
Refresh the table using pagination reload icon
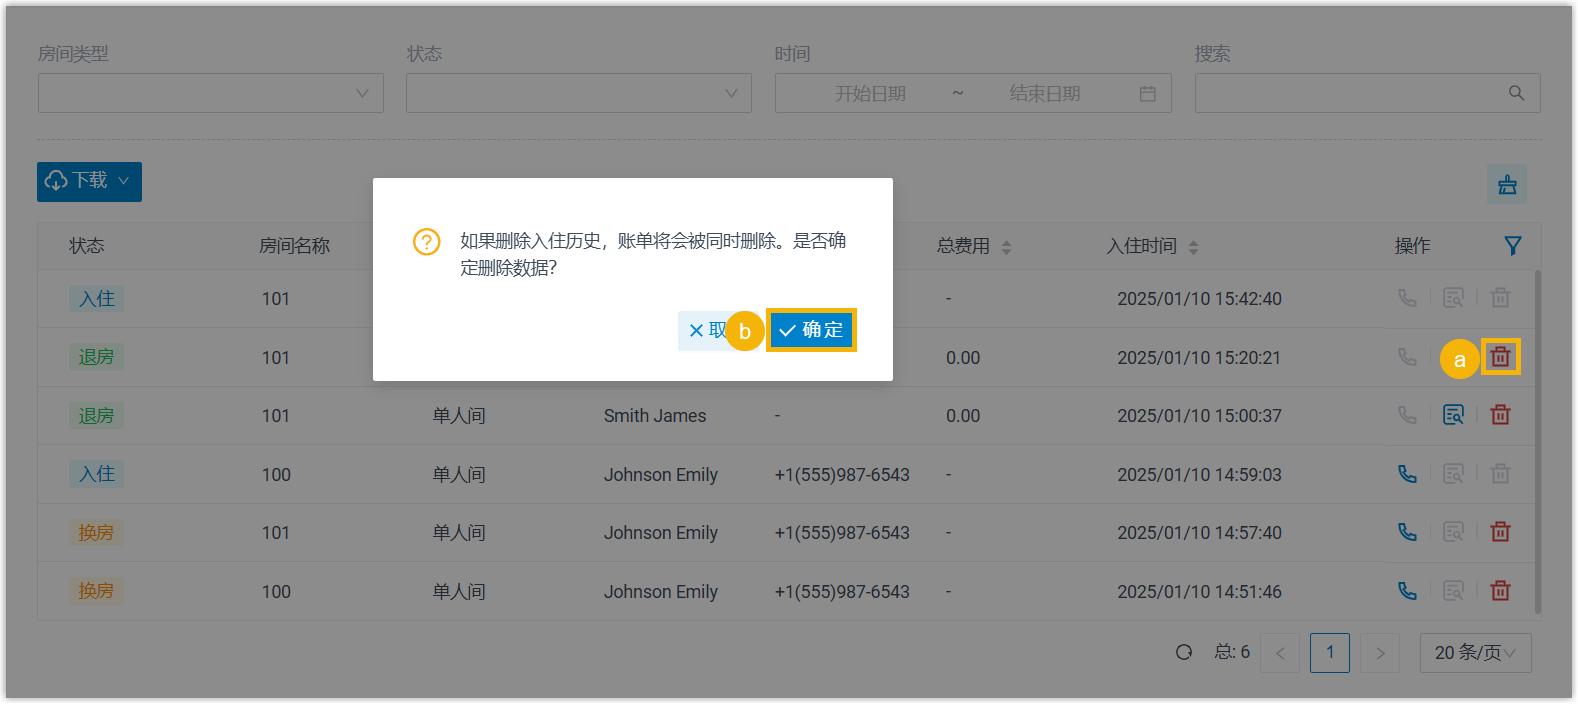(x=1184, y=652)
